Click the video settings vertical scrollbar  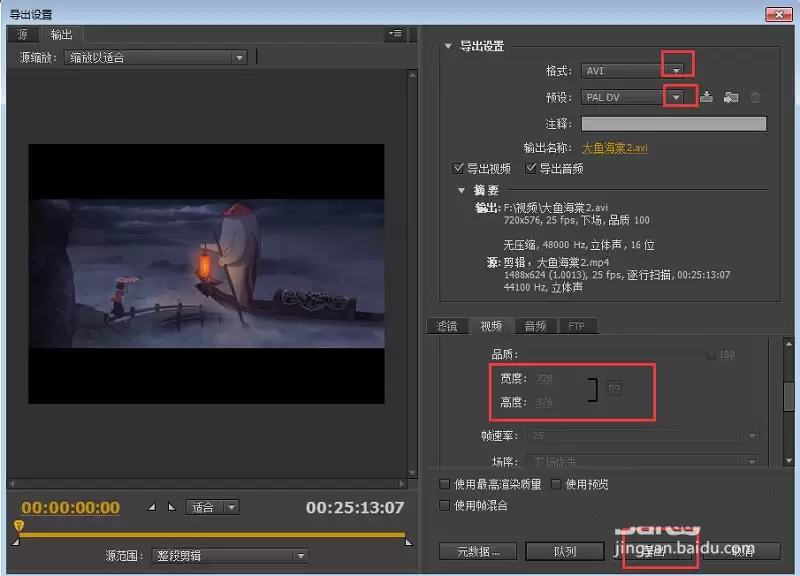789,402
